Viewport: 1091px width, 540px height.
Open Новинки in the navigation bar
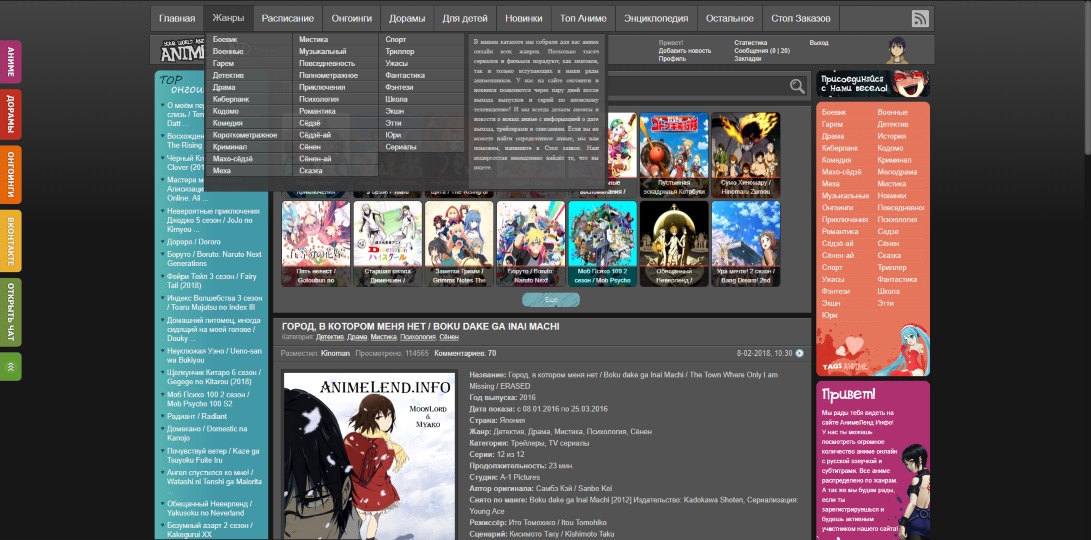pyautogui.click(x=524, y=19)
